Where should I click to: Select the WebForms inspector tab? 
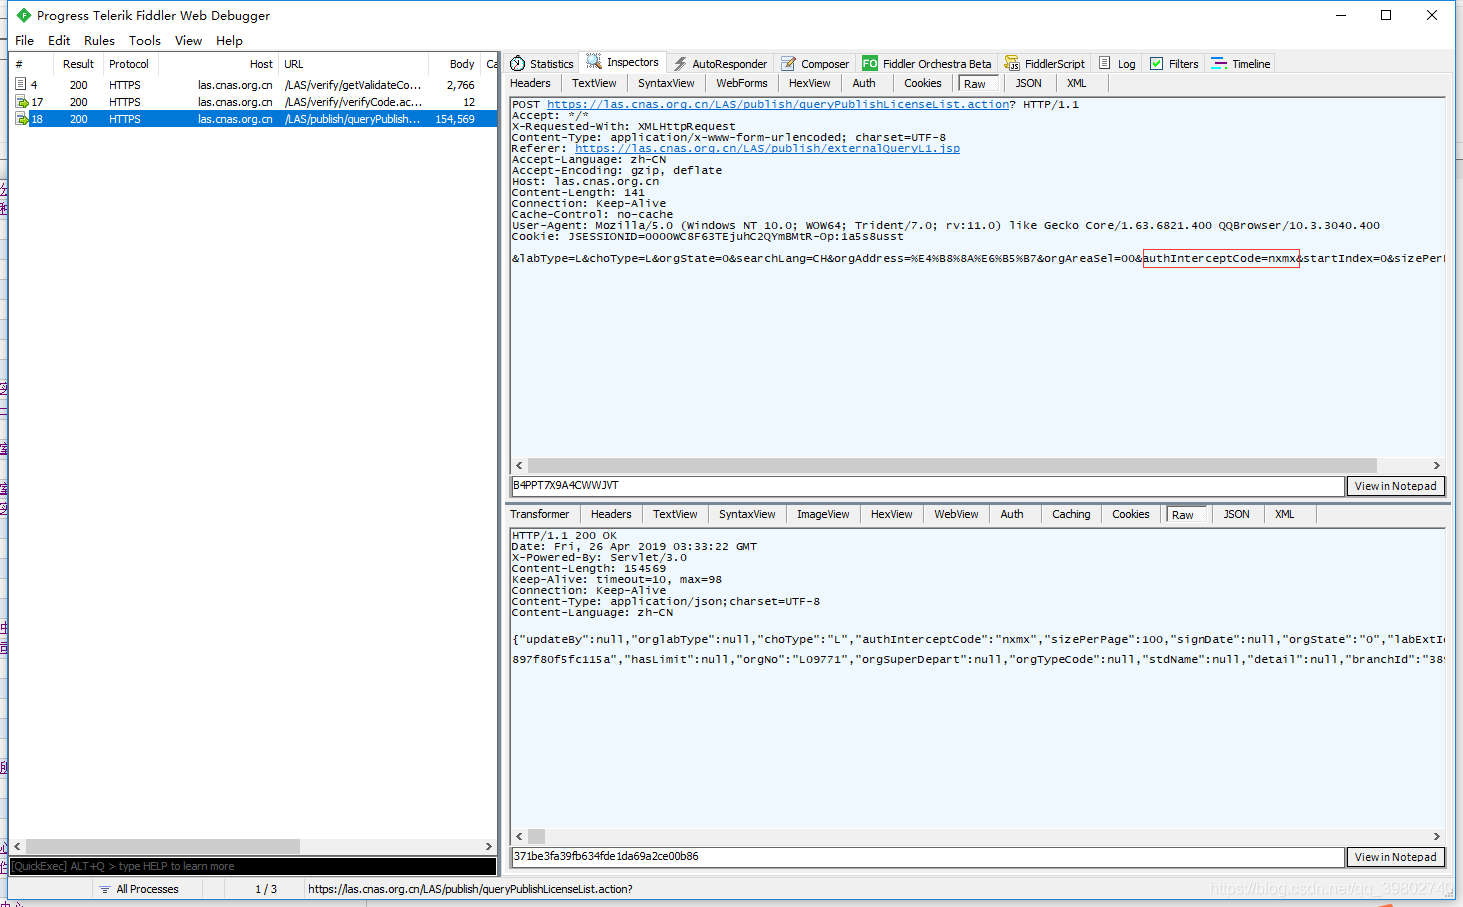742,84
